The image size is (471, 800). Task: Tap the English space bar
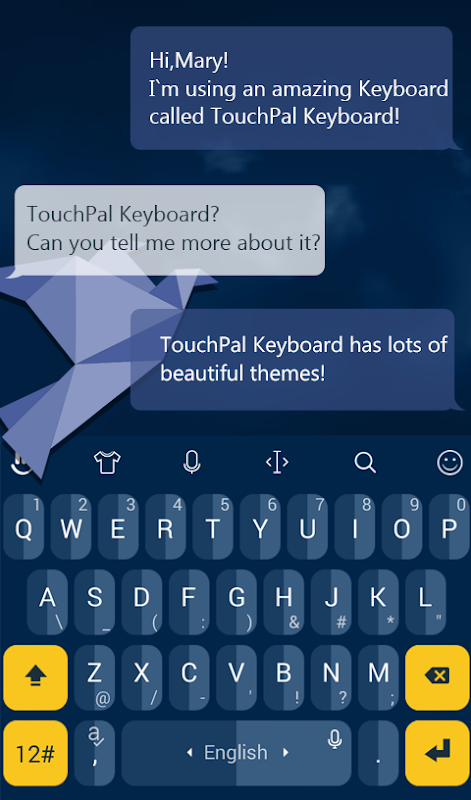pos(236,753)
